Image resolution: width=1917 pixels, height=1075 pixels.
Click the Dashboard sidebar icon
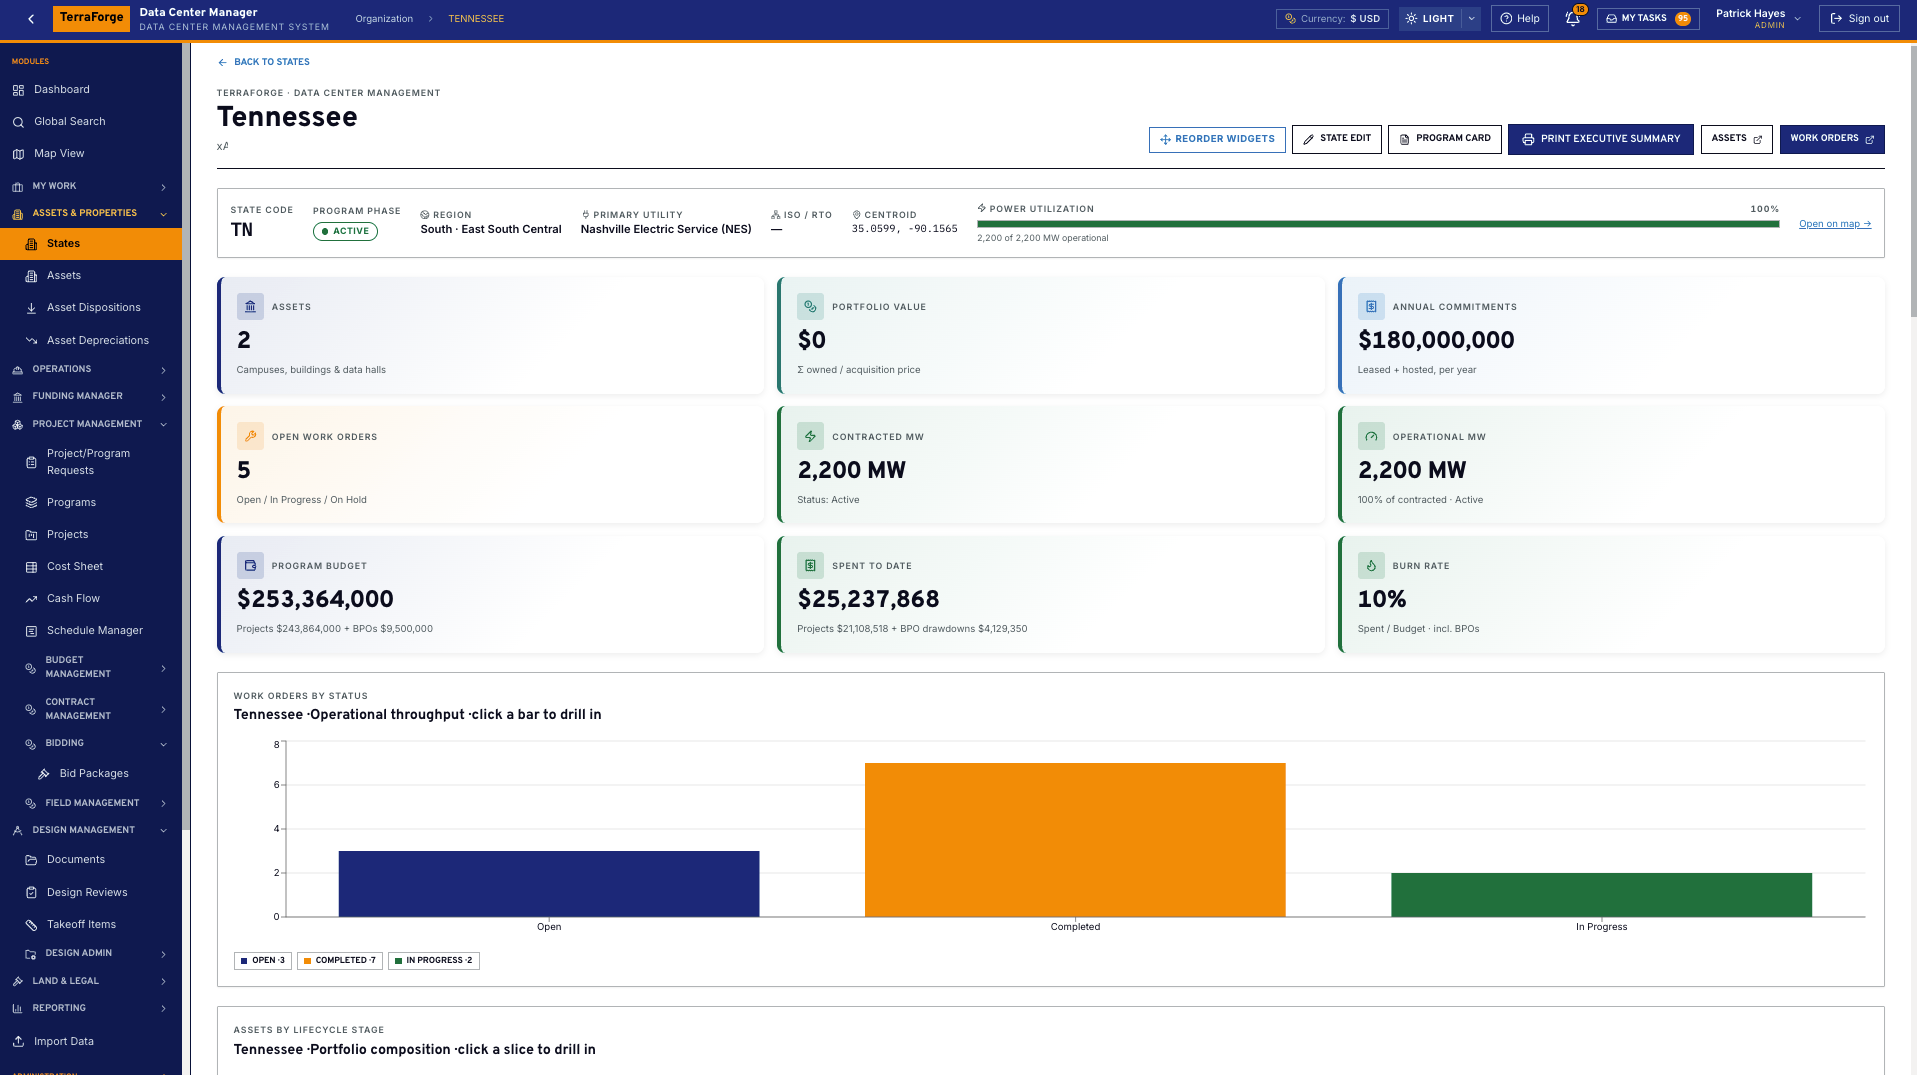click(x=18, y=90)
